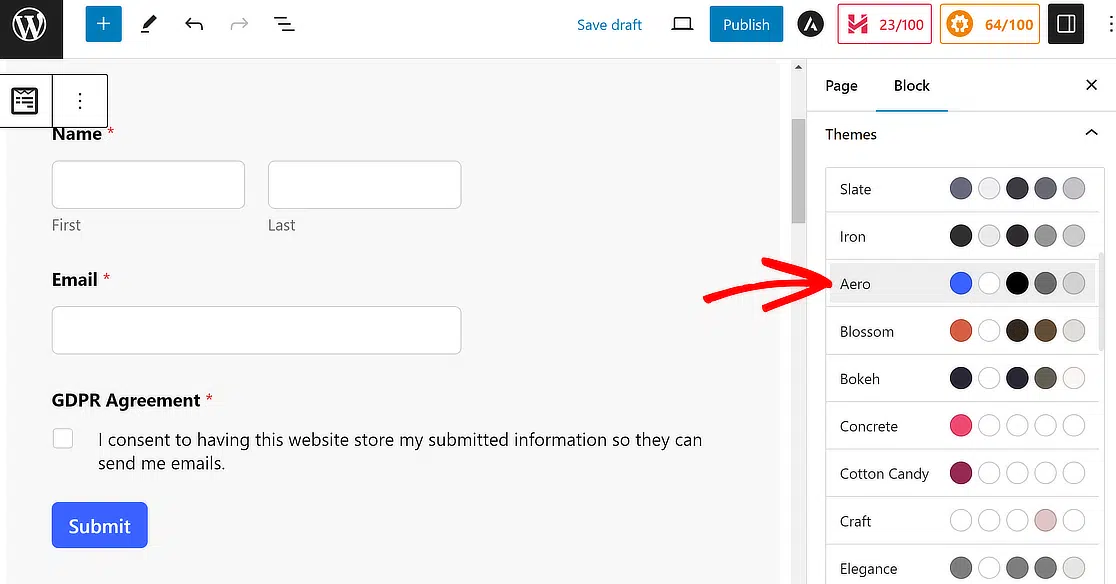1116x584 pixels.
Task: Select the Iron theme
Action: point(962,236)
